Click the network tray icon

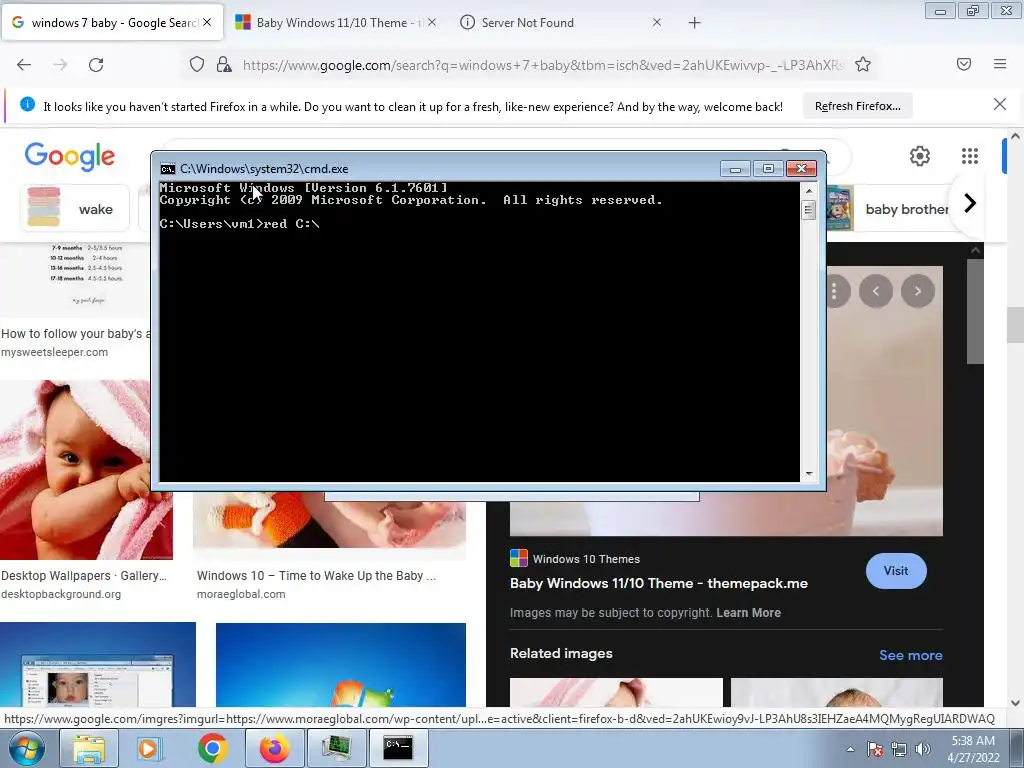899,749
